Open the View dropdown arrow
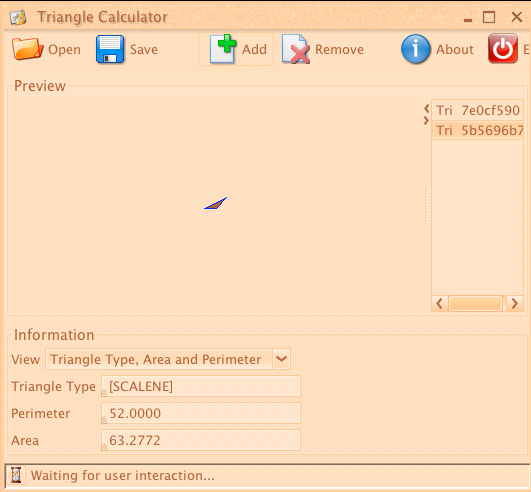Viewport: 531px width, 492px height. pos(281,359)
